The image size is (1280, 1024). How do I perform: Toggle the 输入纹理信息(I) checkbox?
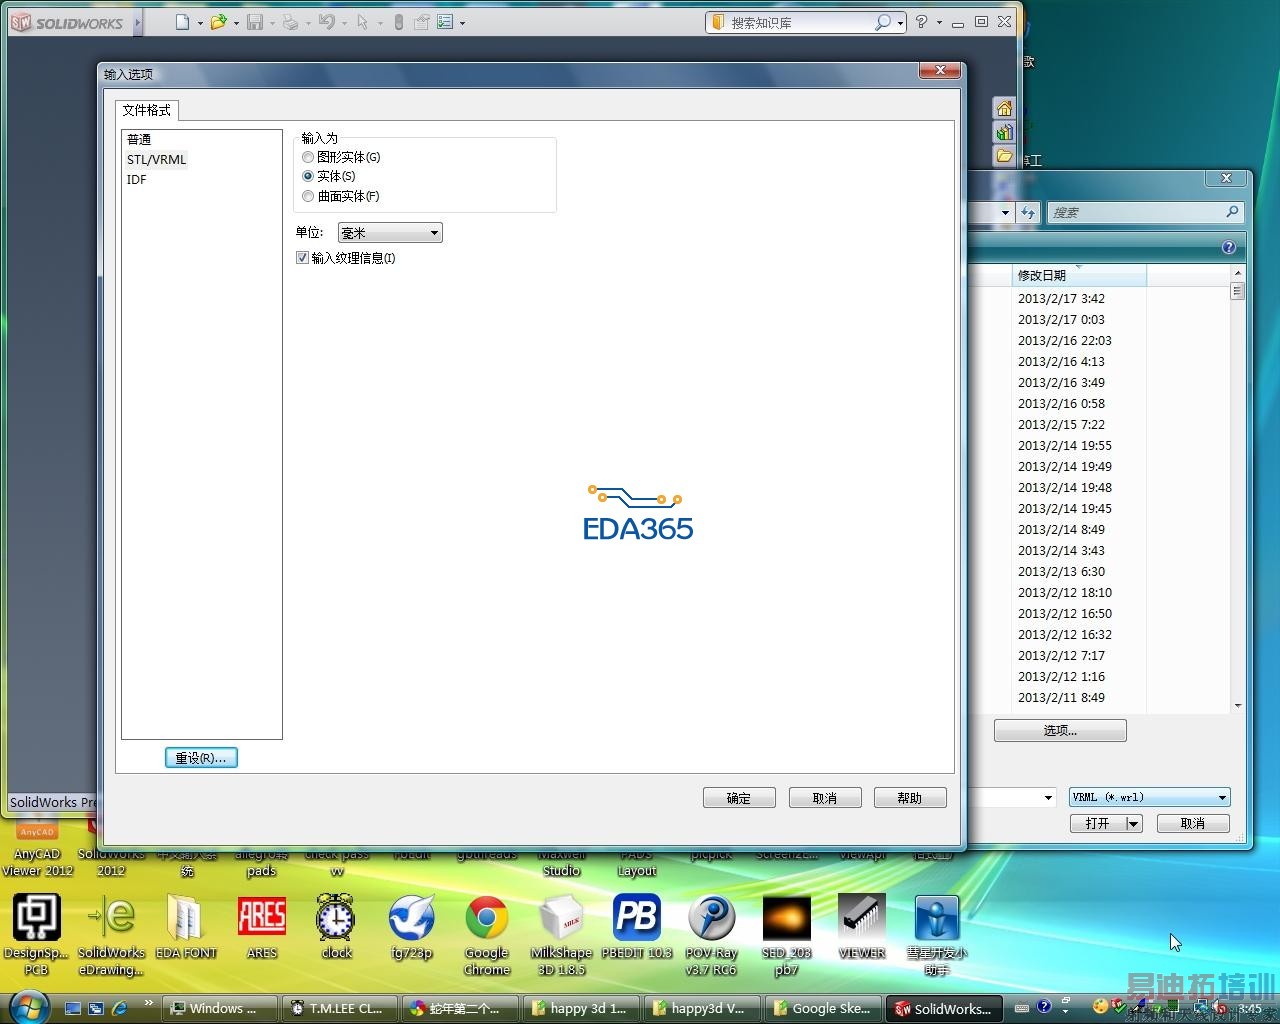pos(302,258)
